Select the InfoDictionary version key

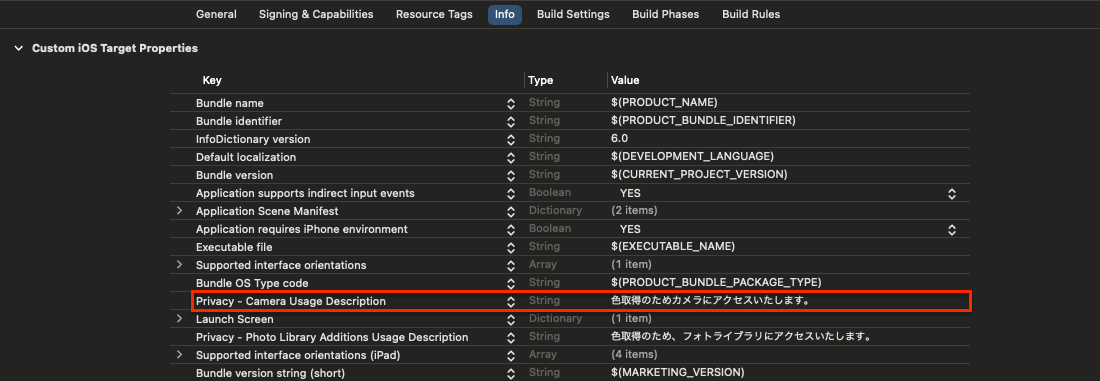(253, 139)
